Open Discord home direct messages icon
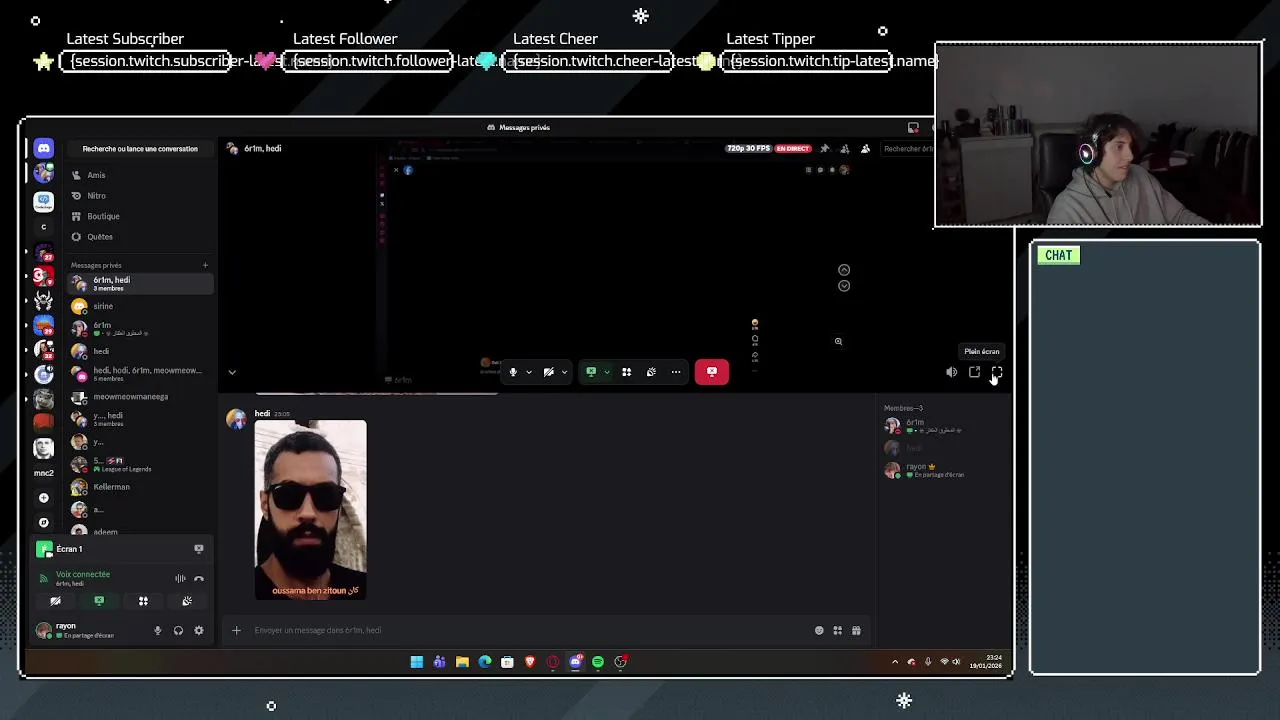This screenshot has width=1280, height=720. (43, 148)
